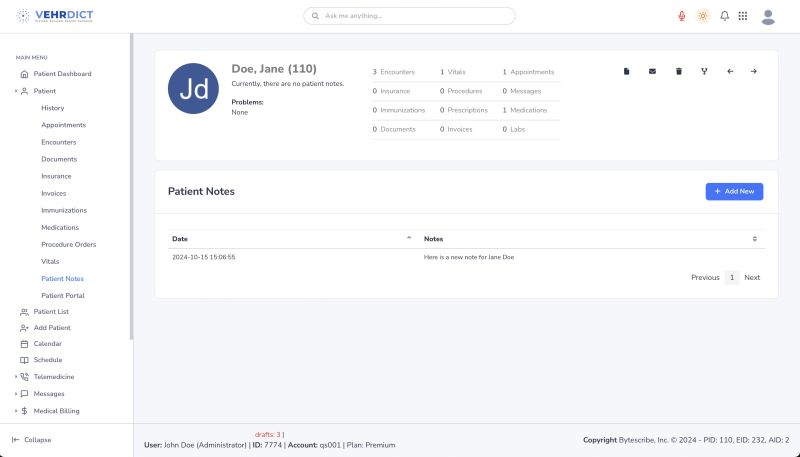800x457 pixels.
Task: Open the user profile avatar menu
Action: [x=768, y=16]
